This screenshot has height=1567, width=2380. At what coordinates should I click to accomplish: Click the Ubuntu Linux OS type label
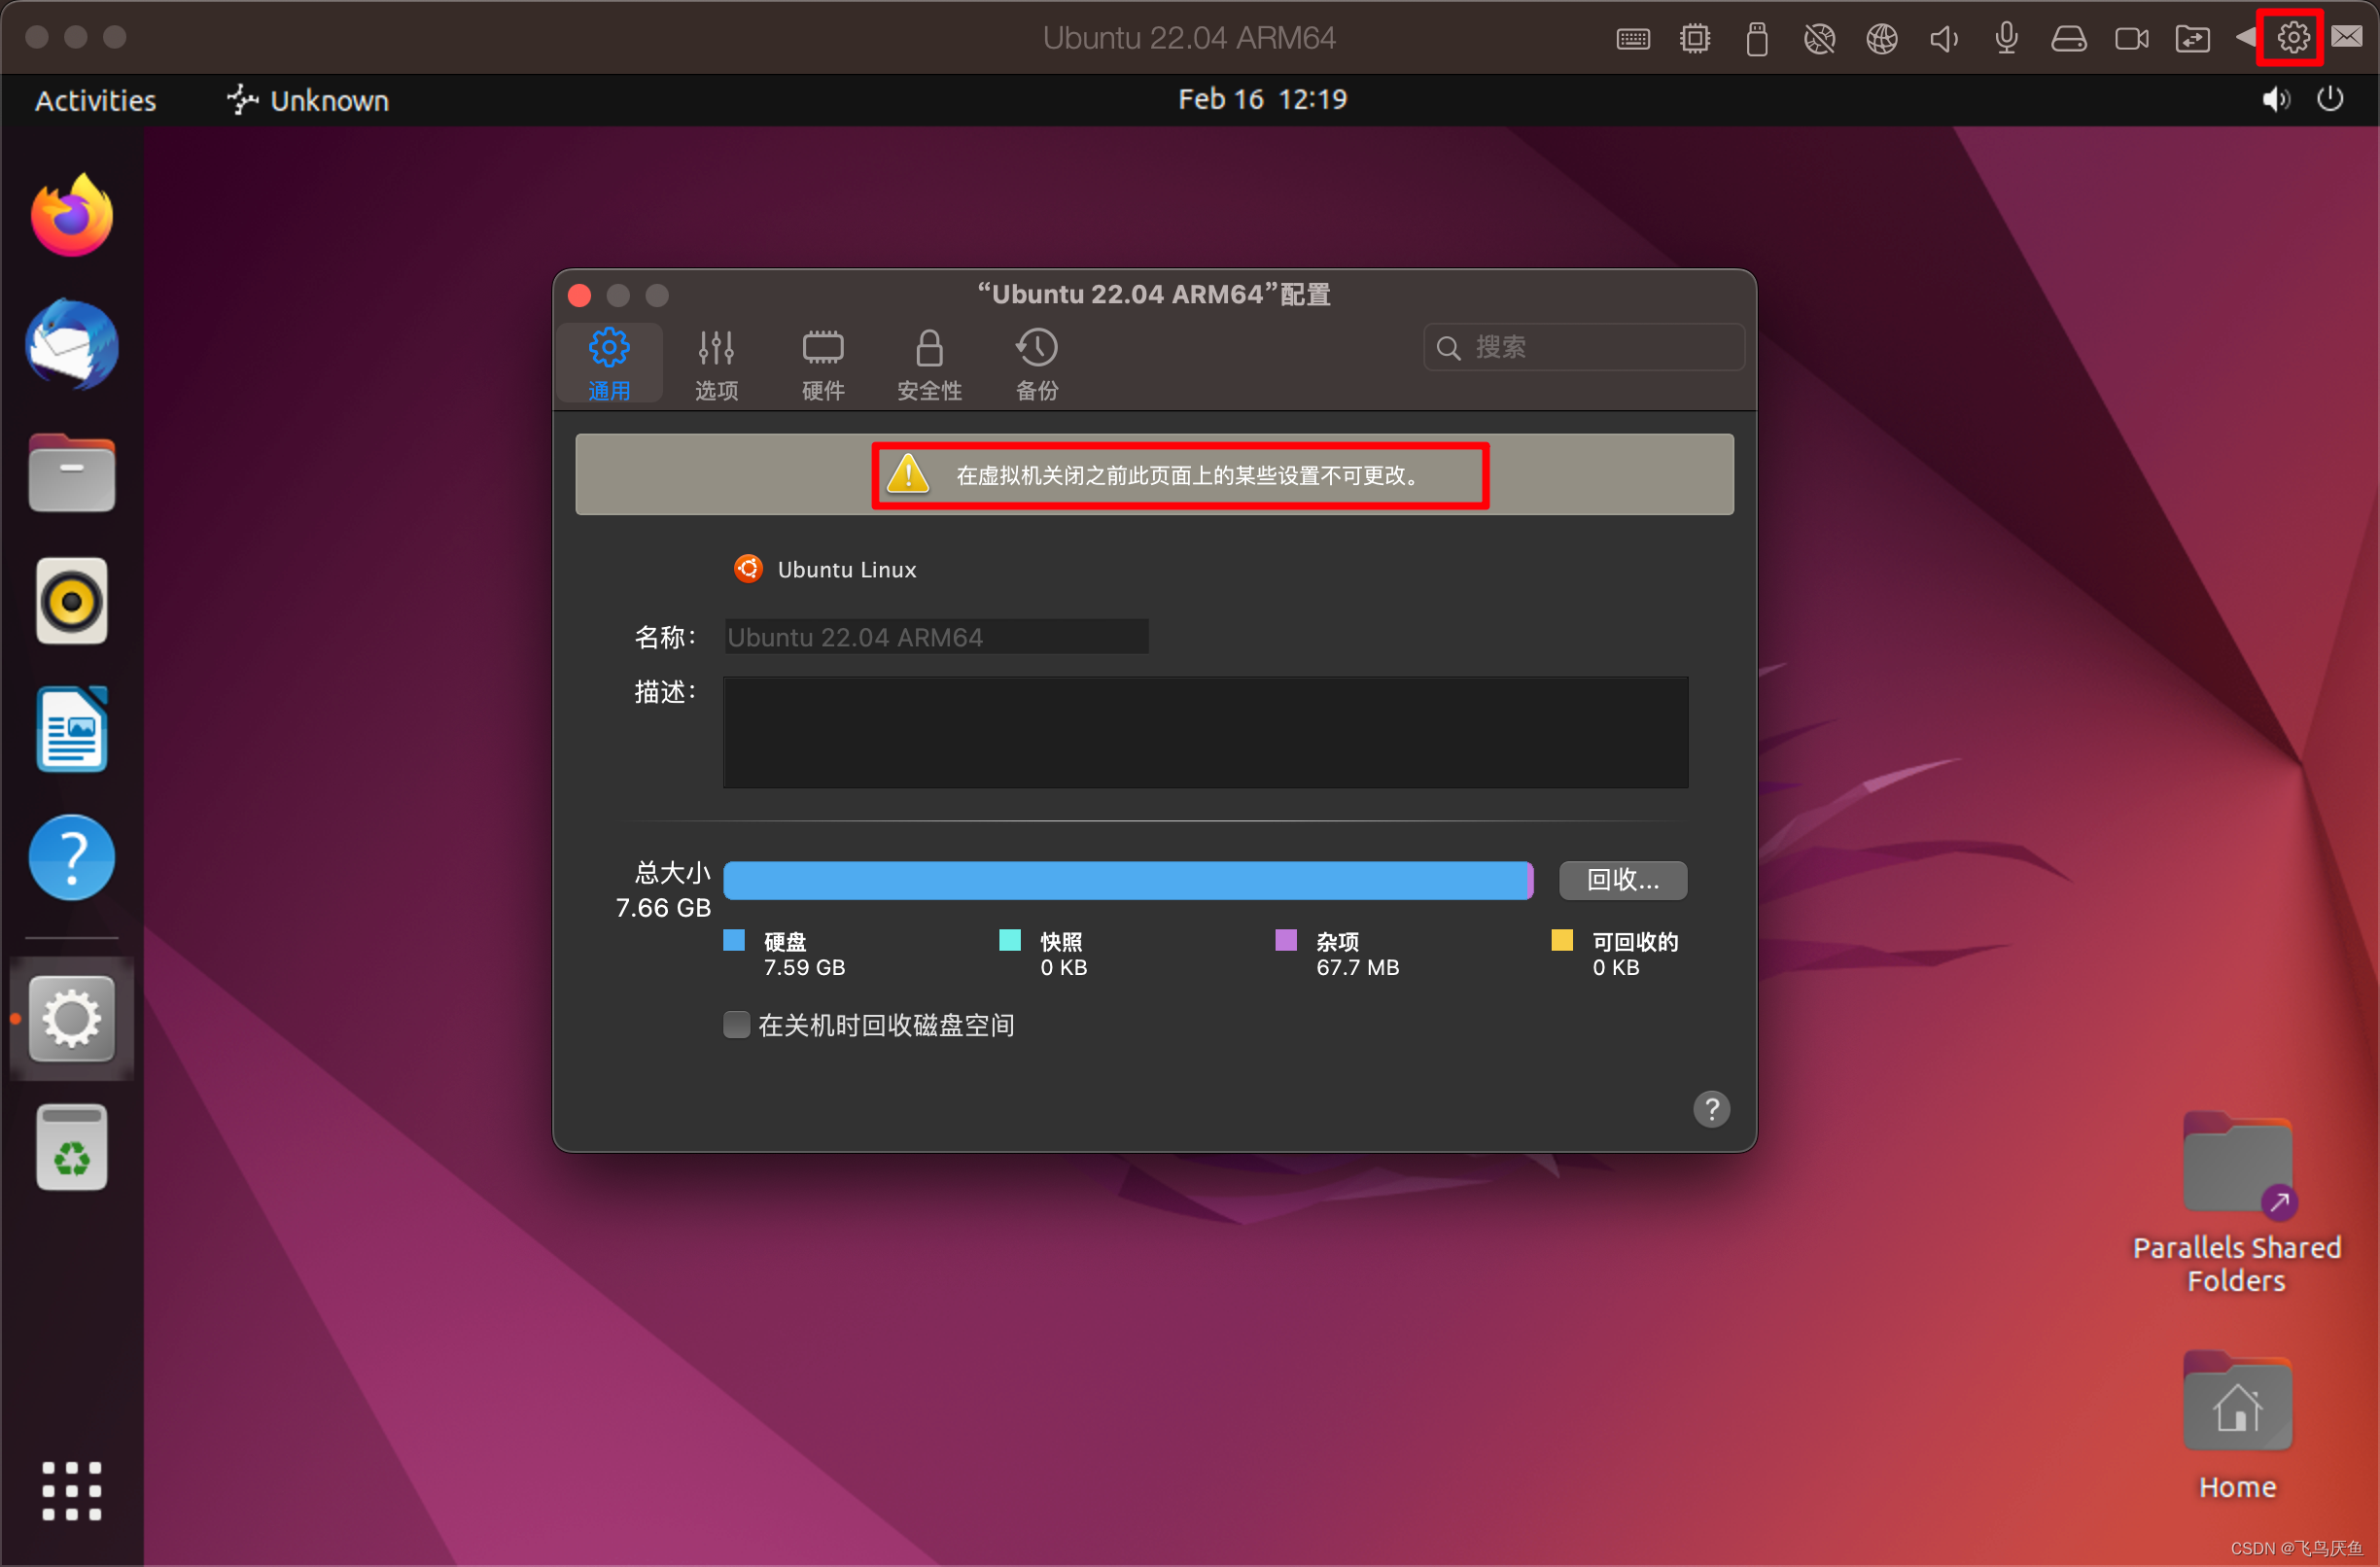click(846, 570)
